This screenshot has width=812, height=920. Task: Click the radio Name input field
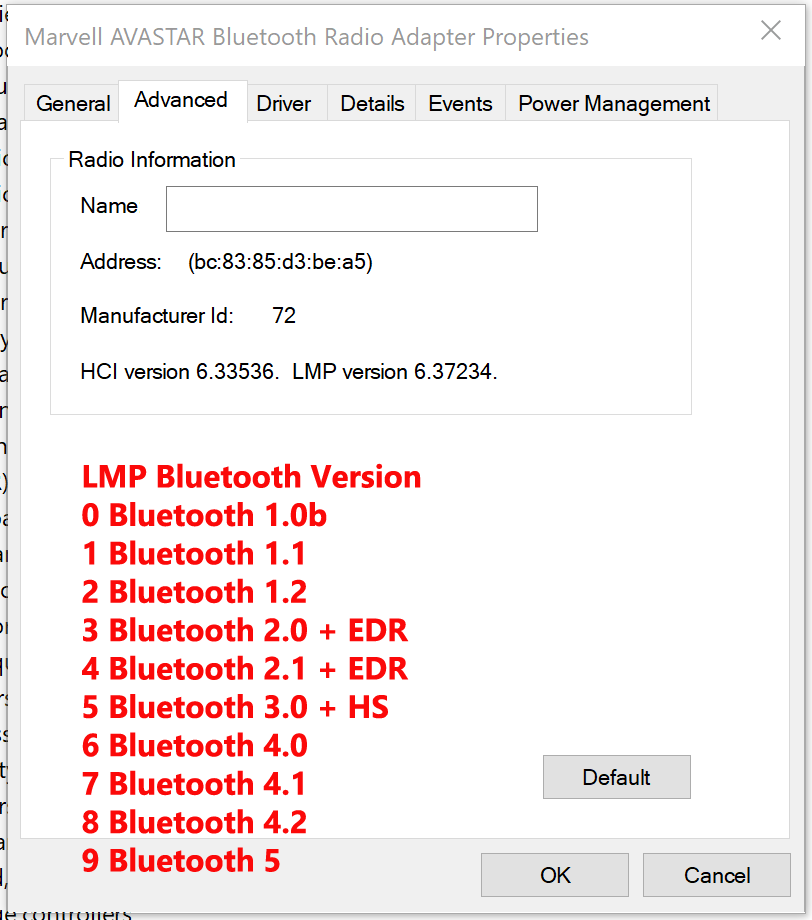(x=351, y=209)
